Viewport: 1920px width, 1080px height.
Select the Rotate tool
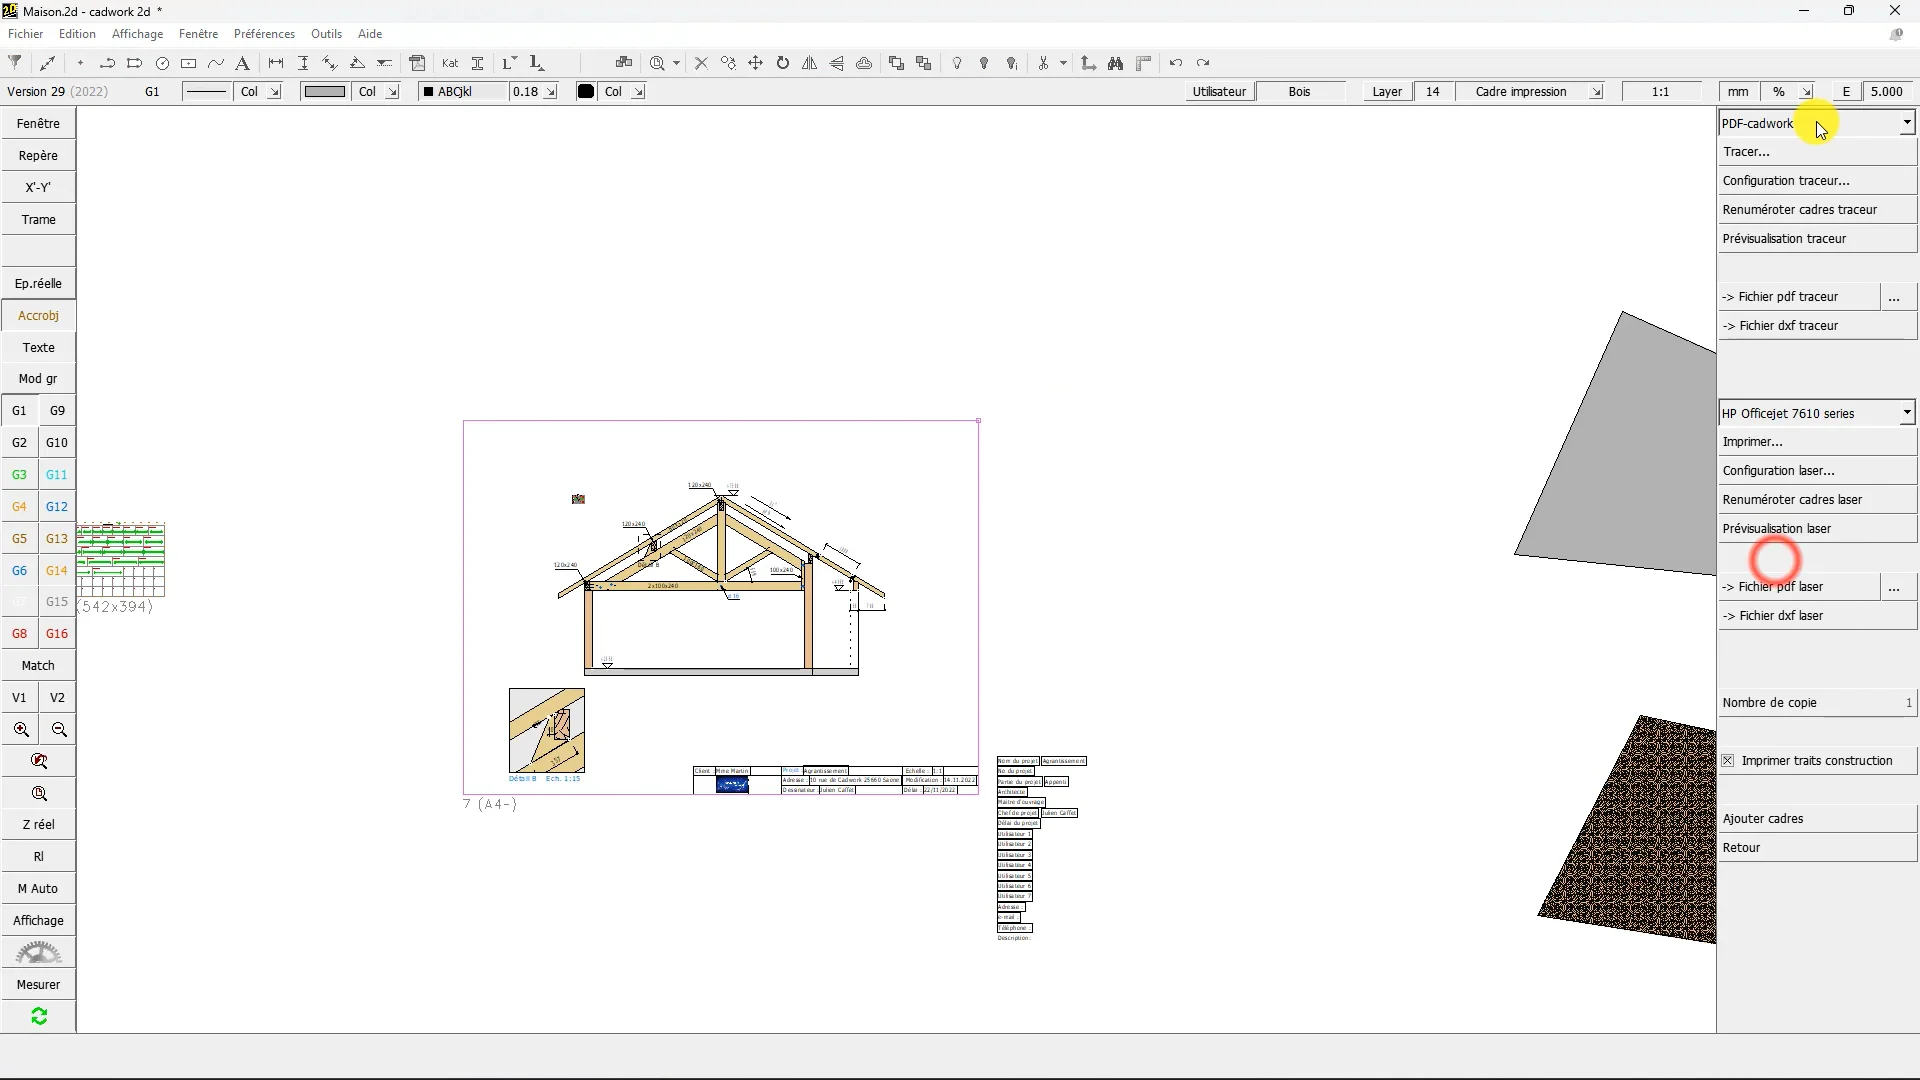(x=783, y=63)
